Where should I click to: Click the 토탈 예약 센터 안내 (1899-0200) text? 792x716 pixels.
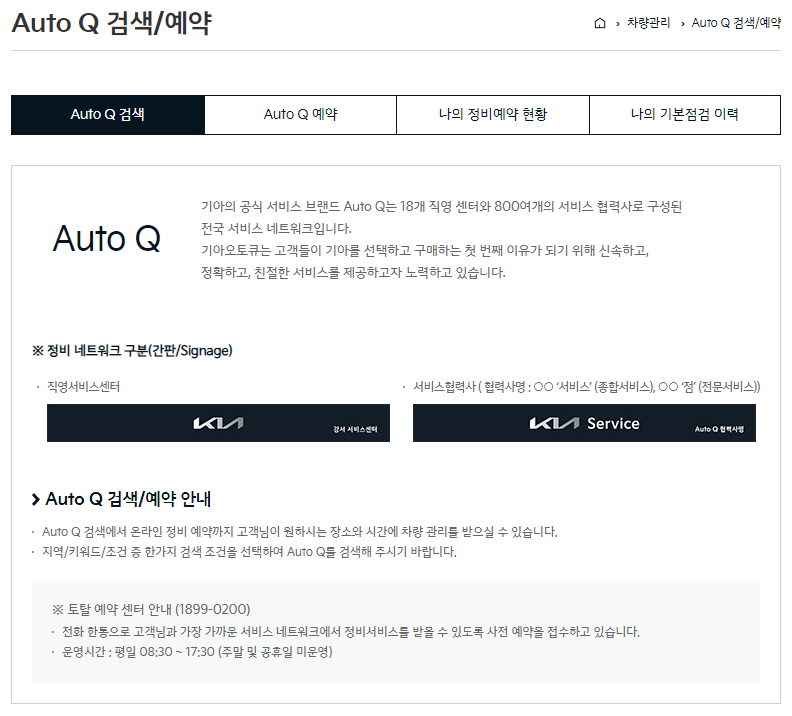[151, 609]
